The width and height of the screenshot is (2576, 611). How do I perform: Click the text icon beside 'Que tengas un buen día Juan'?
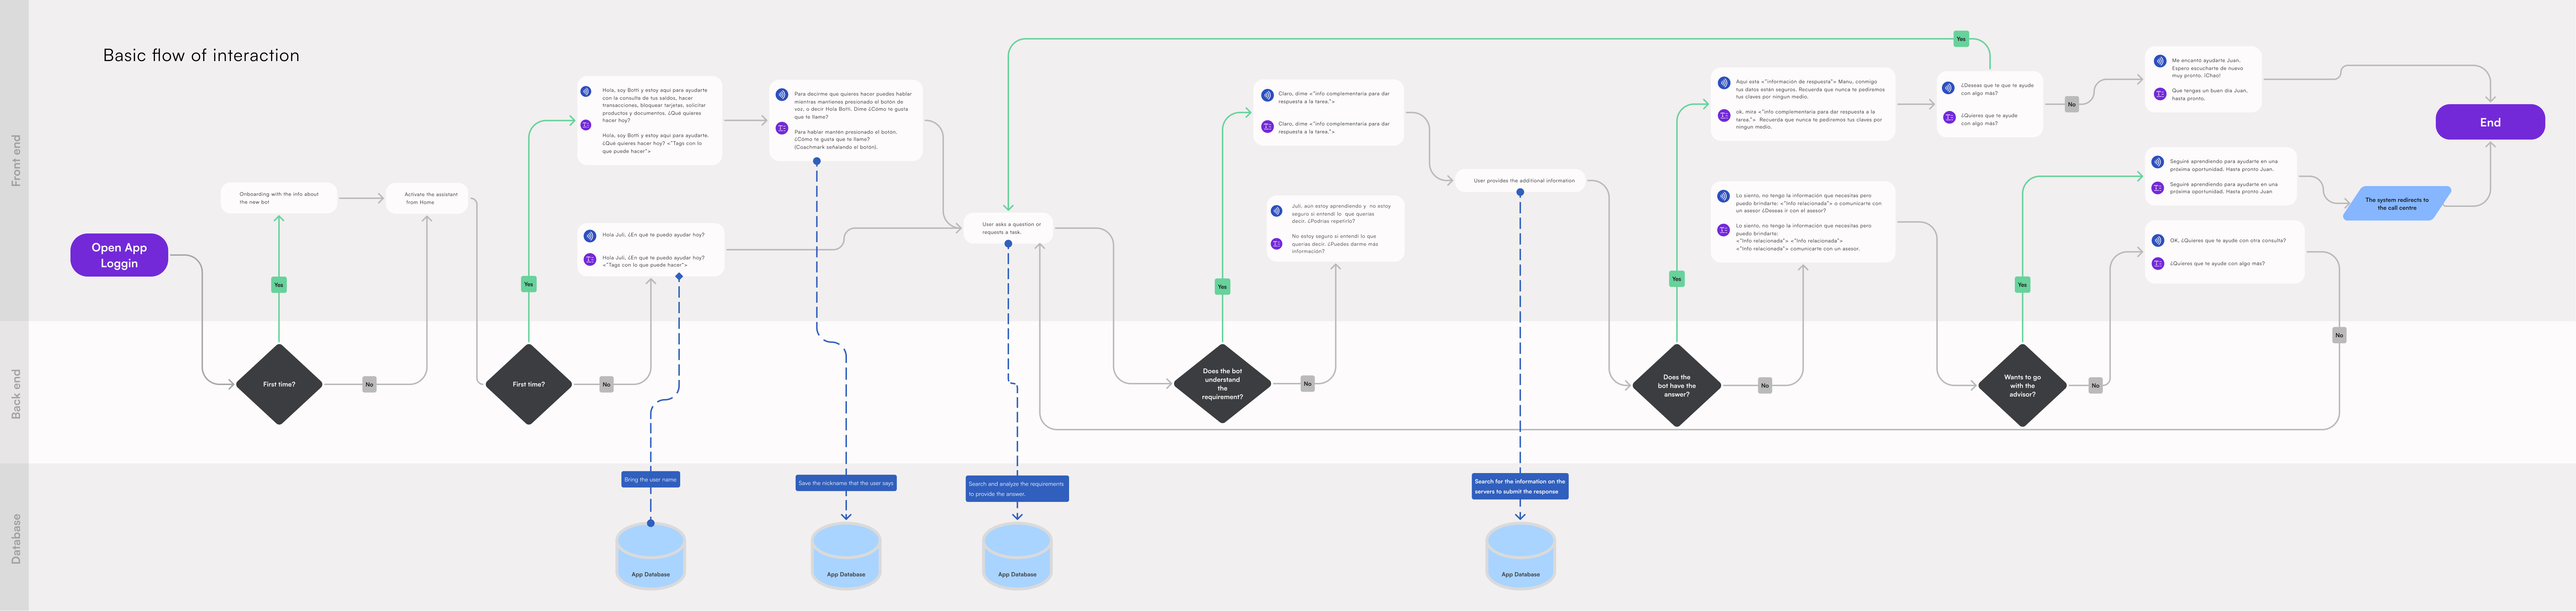click(2160, 94)
